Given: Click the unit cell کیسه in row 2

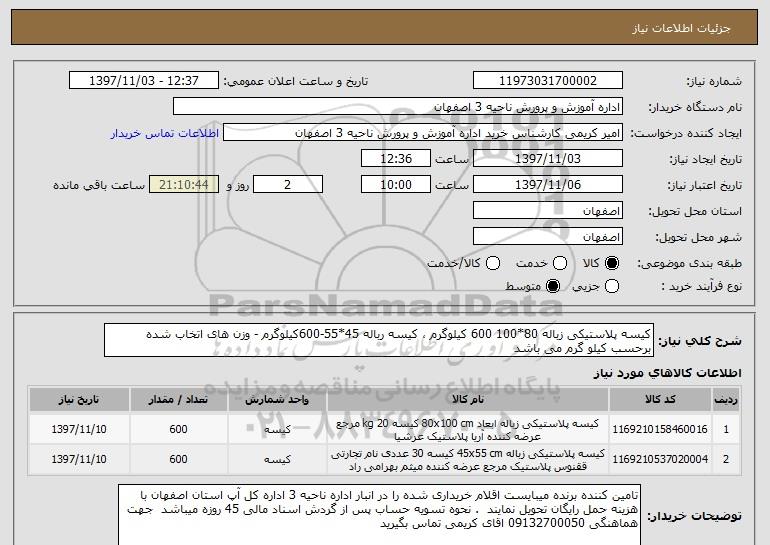Looking at the screenshot, I should pyautogui.click(x=277, y=460).
